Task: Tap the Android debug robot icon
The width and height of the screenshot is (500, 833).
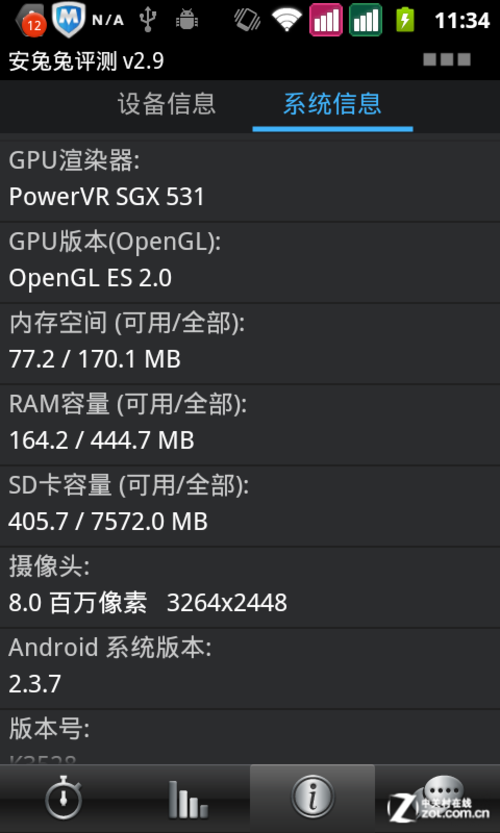Action: click(187, 20)
